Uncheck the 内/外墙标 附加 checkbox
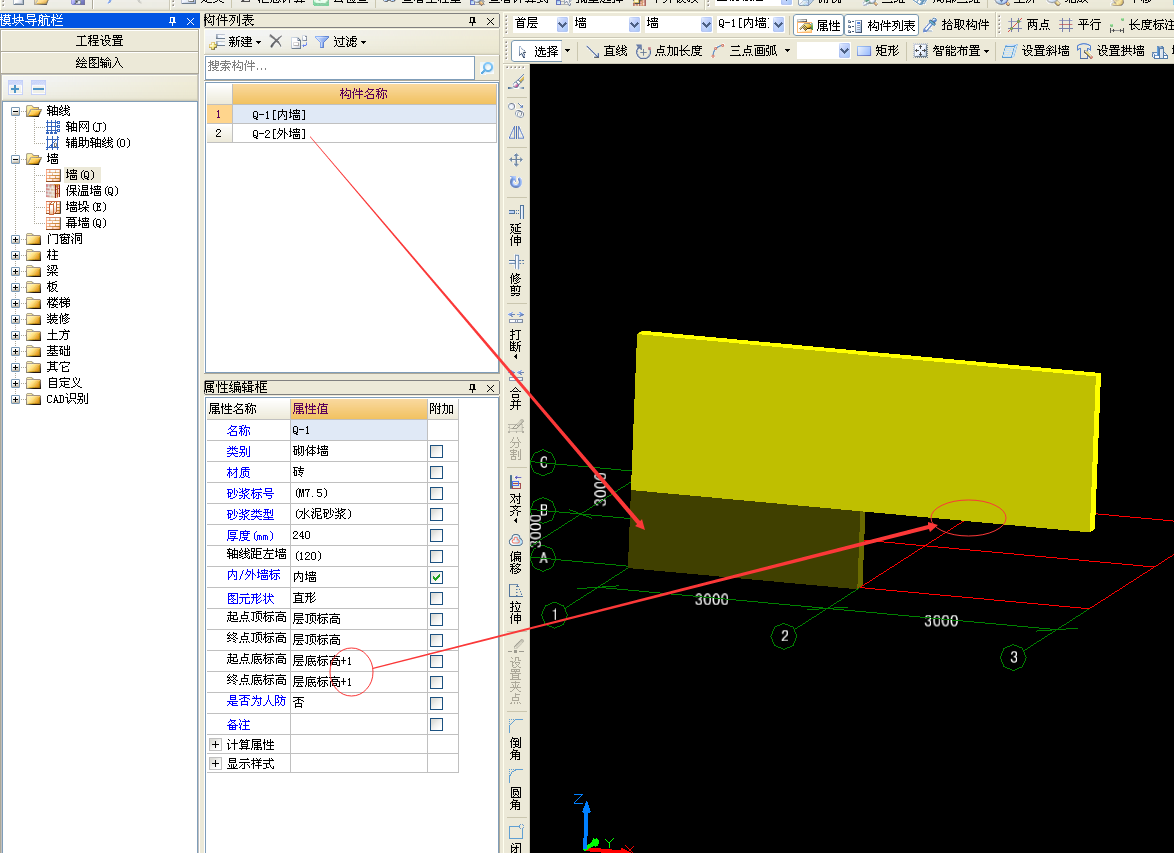The width and height of the screenshot is (1174, 853). click(x=436, y=577)
